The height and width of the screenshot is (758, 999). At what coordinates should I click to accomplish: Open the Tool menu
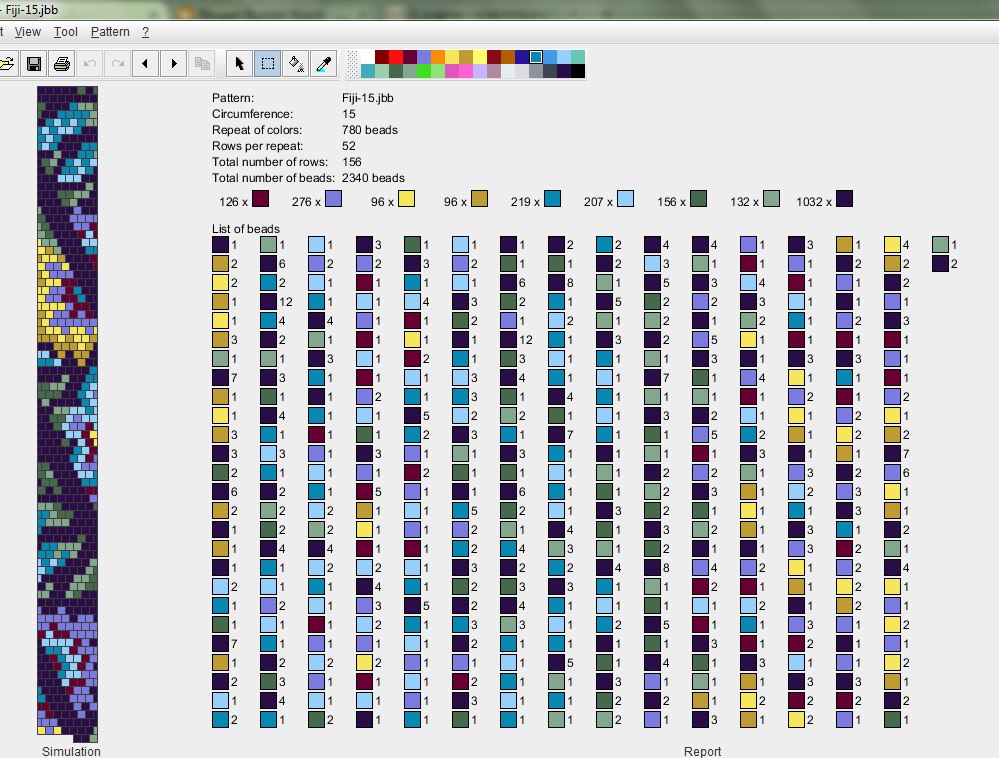click(x=66, y=32)
